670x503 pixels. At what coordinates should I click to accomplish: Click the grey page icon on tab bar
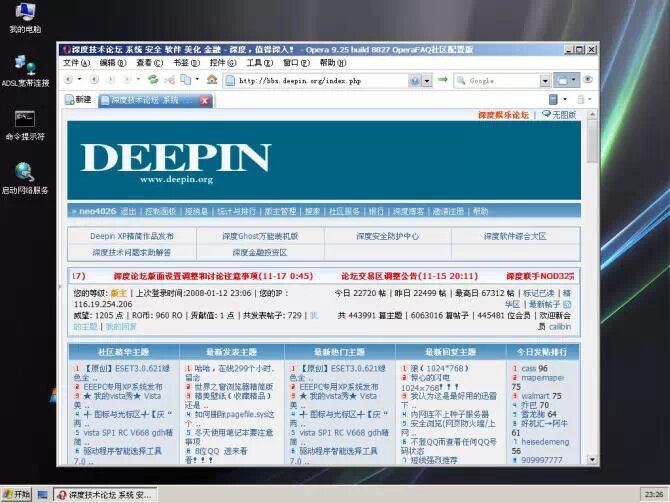[x=580, y=100]
